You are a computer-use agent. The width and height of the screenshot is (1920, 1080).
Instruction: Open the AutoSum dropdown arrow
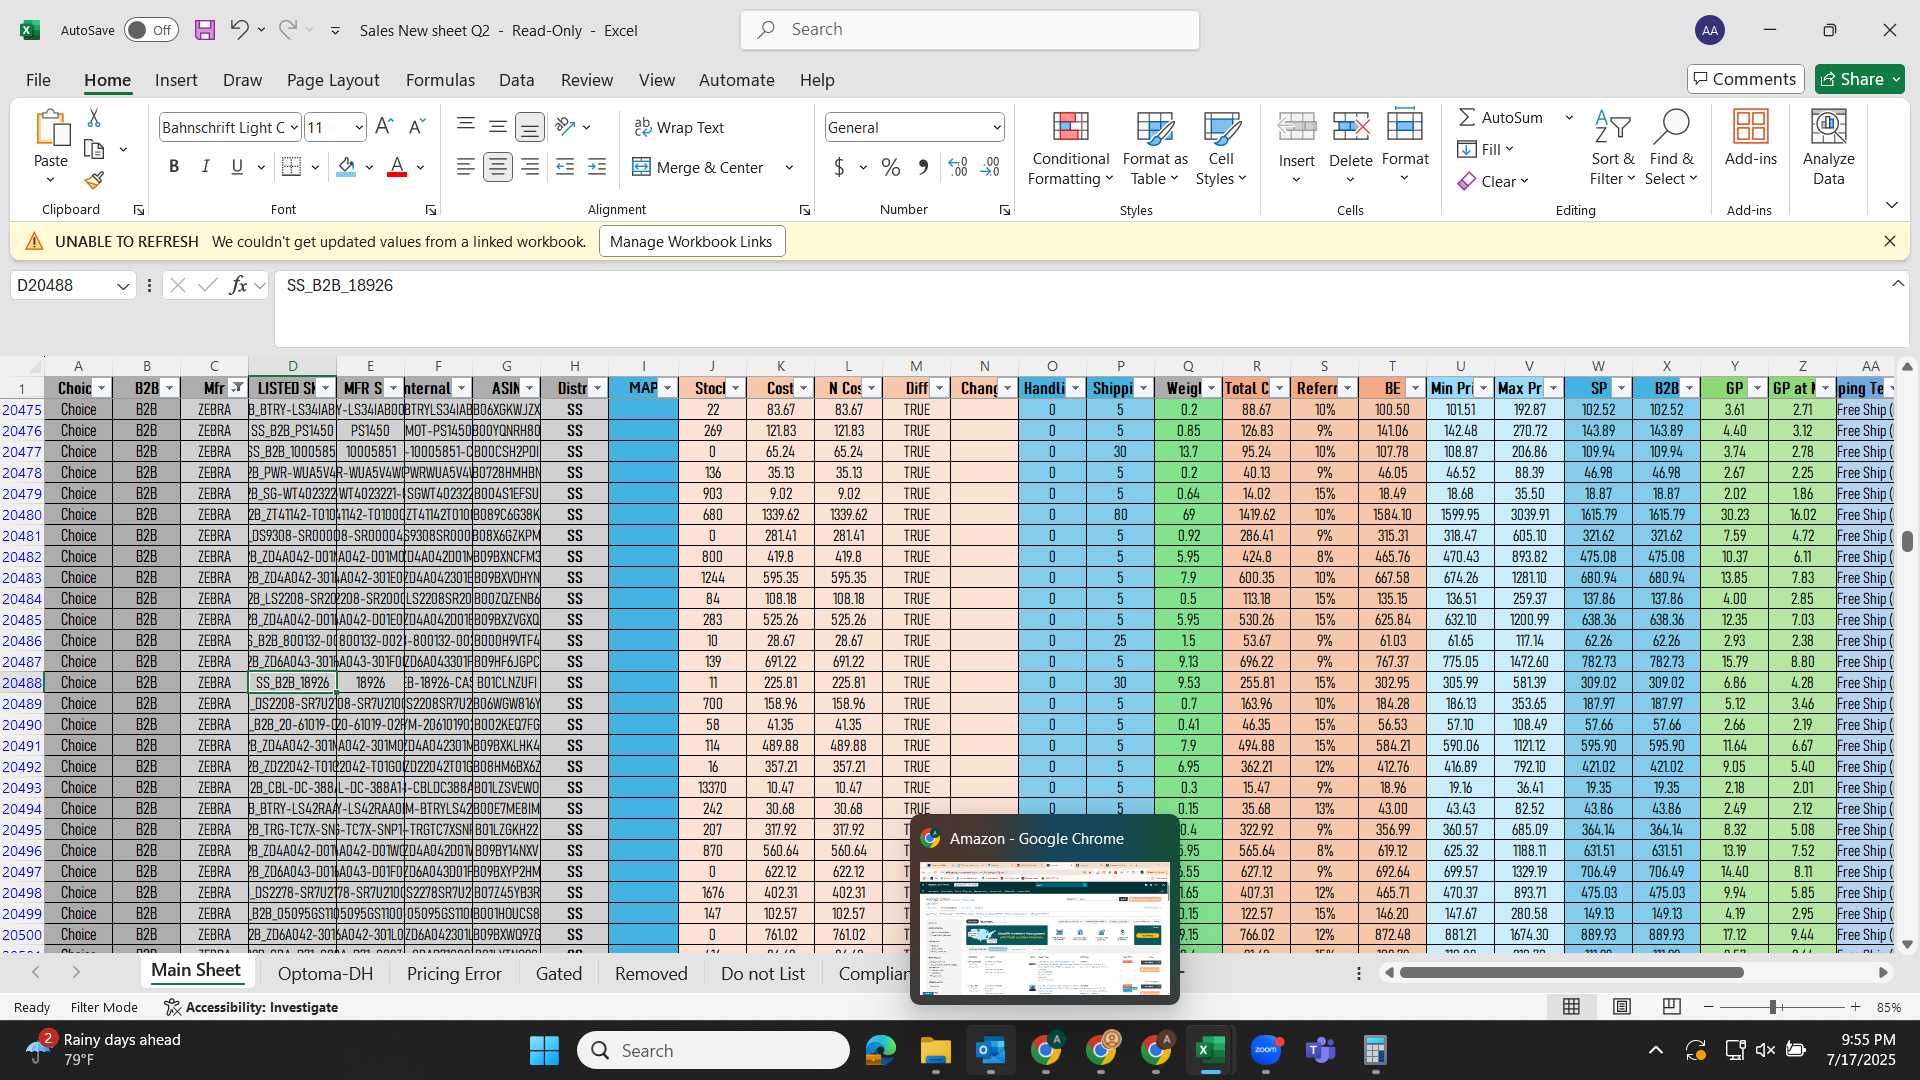[x=1569, y=118]
